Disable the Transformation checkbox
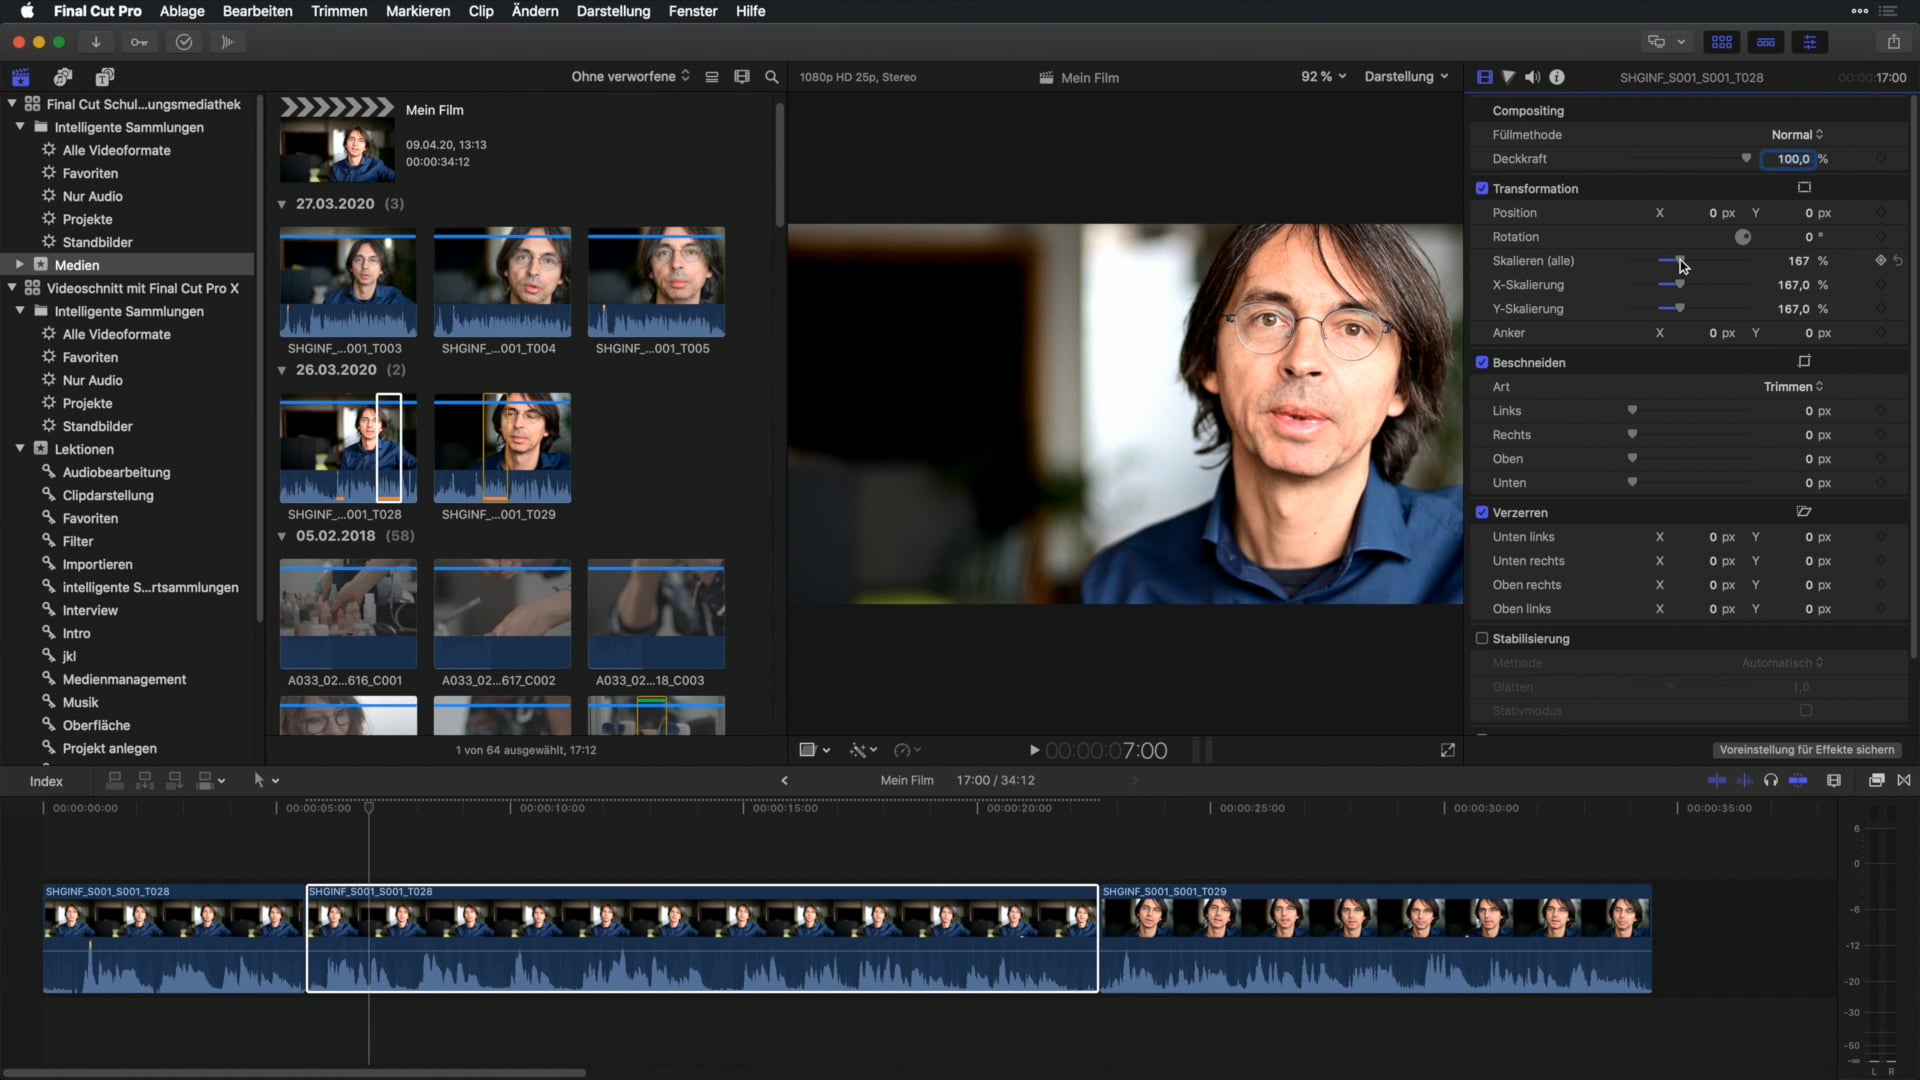 pos(1483,188)
